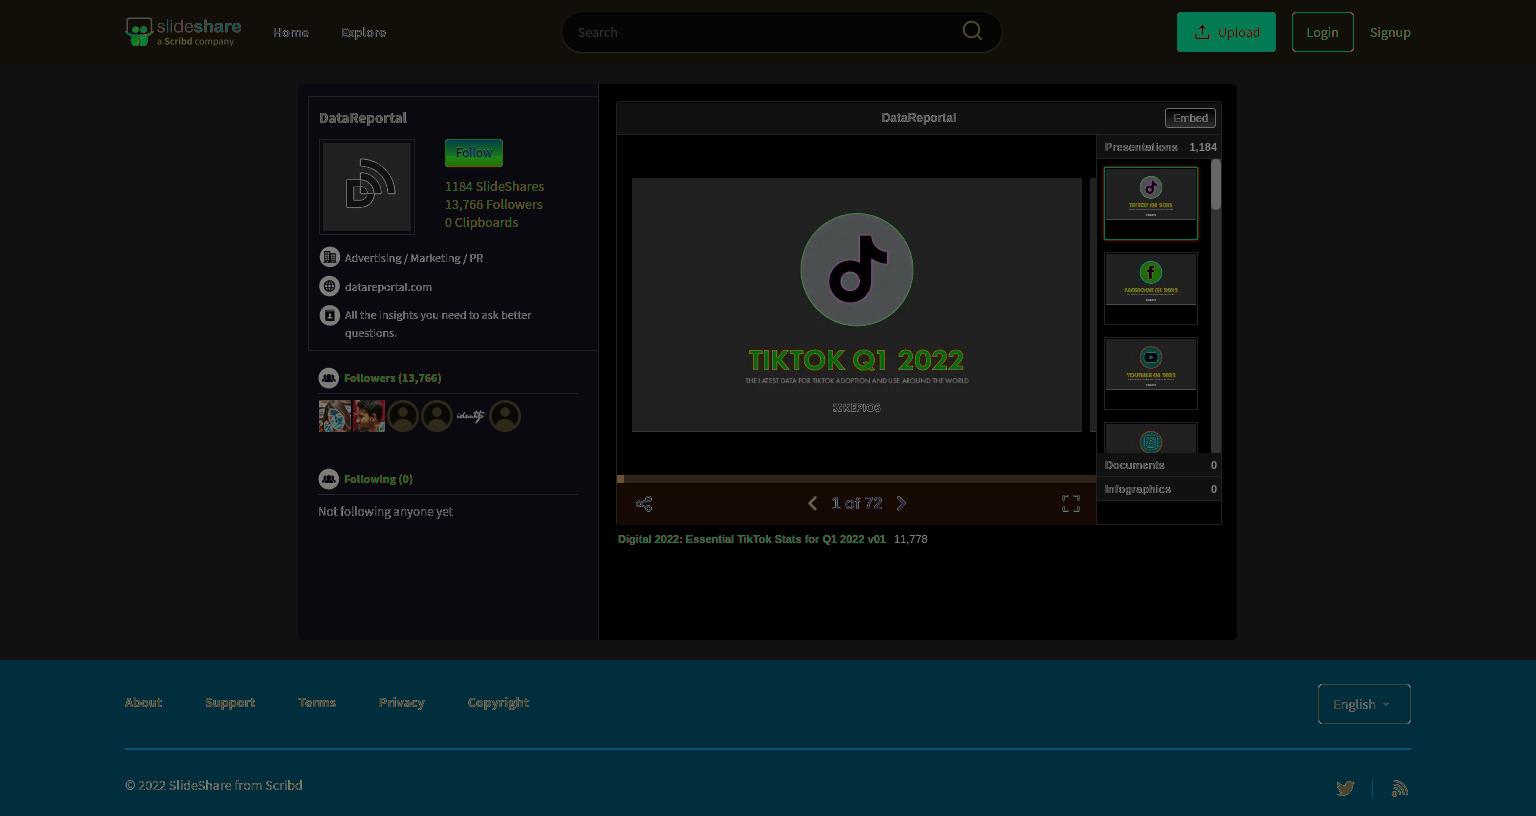Click the share icon below the slide
The height and width of the screenshot is (816, 1536).
coord(644,504)
